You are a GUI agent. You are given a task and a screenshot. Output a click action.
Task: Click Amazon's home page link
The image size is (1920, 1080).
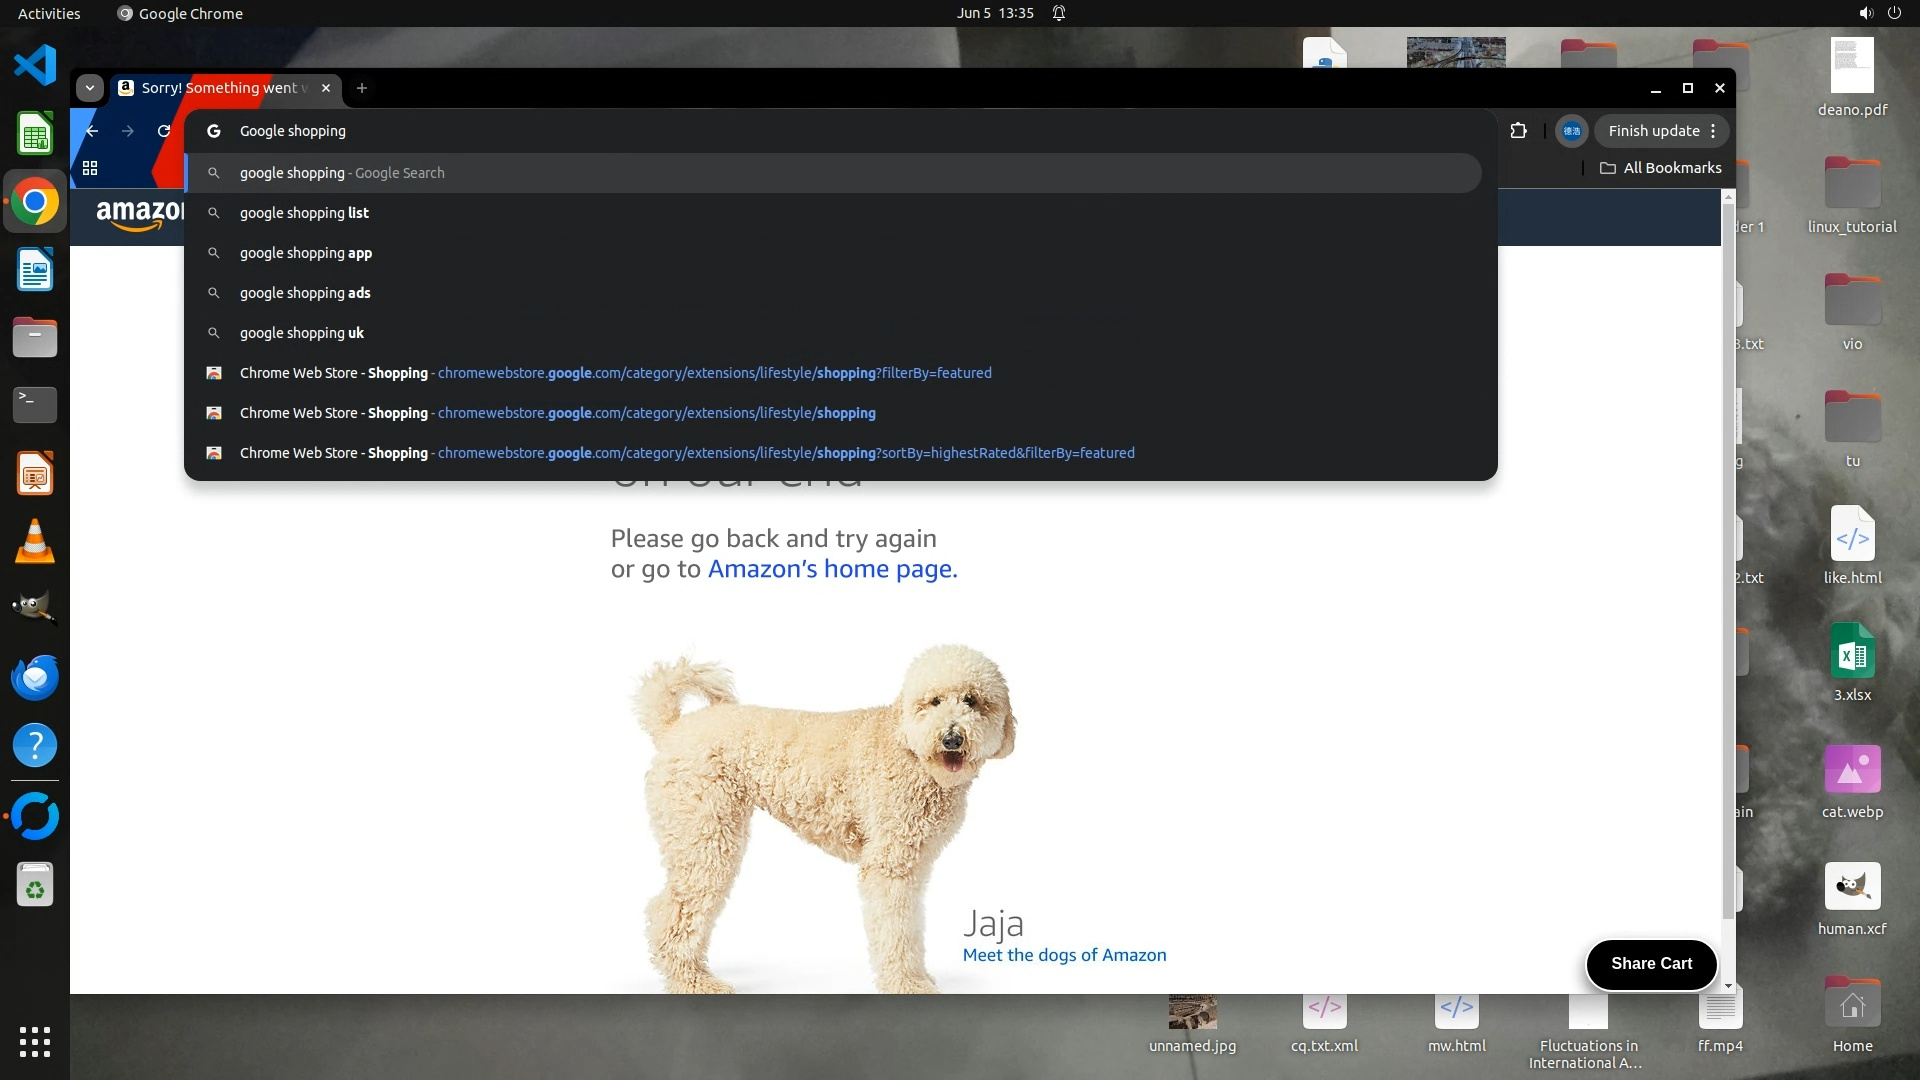pos(832,569)
